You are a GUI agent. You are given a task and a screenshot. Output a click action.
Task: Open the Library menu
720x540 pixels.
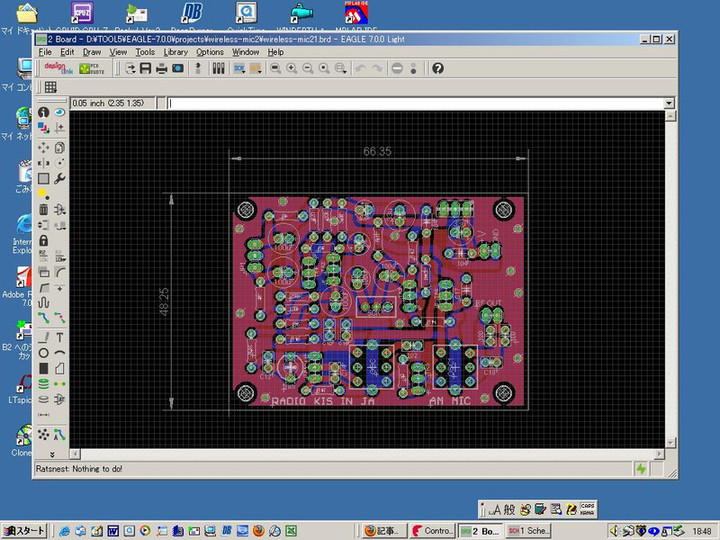tap(175, 52)
